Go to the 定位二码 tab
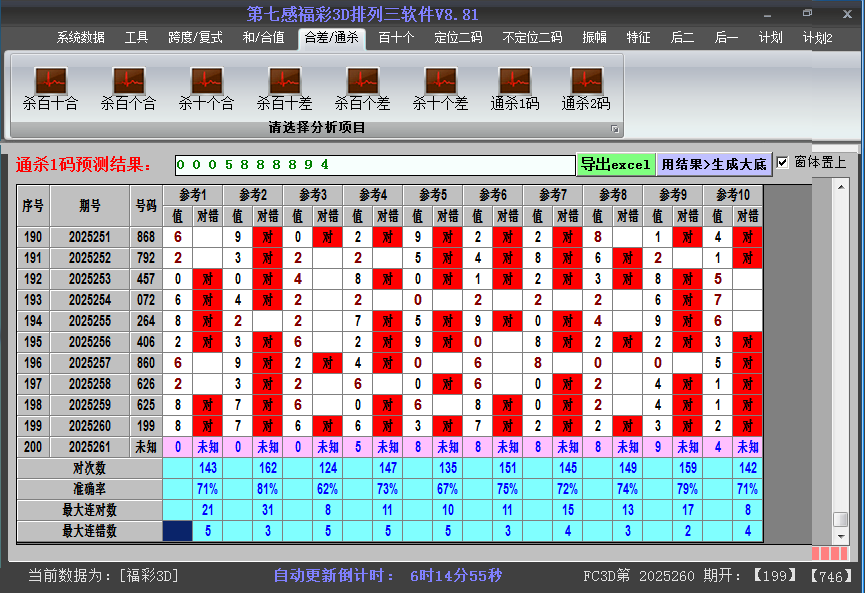The image size is (865, 593). click(x=458, y=38)
